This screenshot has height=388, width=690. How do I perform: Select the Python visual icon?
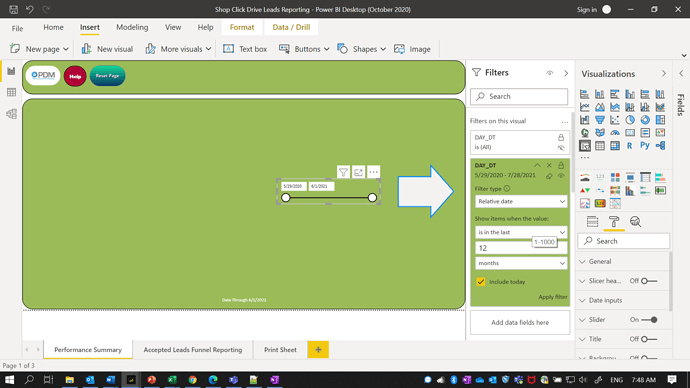645,146
